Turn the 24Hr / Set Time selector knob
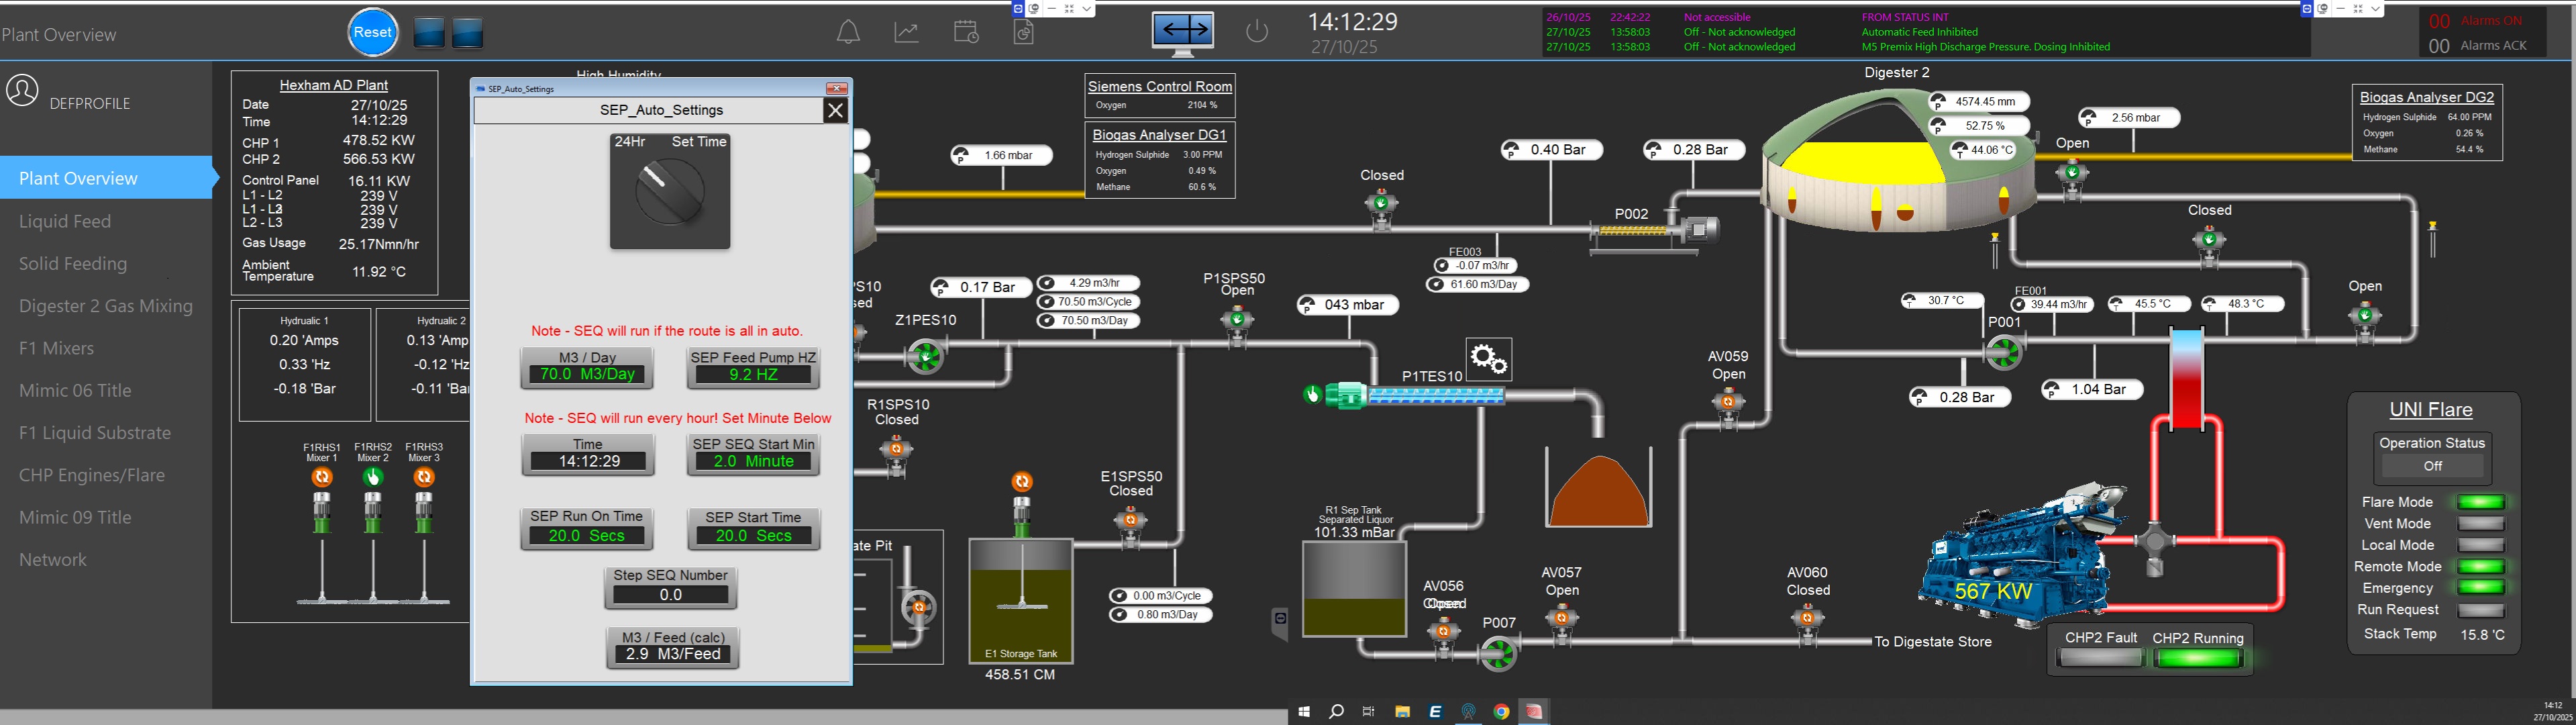 [x=669, y=192]
